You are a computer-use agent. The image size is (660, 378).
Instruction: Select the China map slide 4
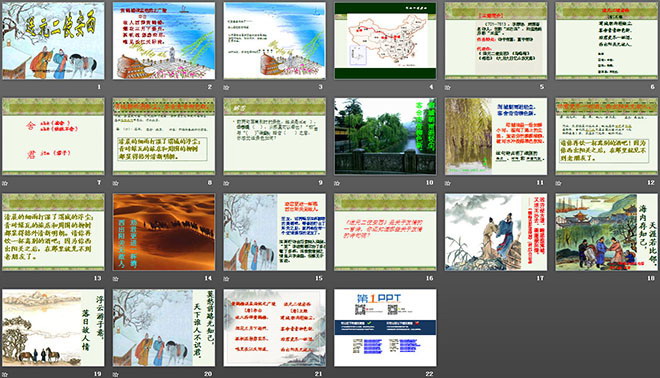tap(385, 41)
